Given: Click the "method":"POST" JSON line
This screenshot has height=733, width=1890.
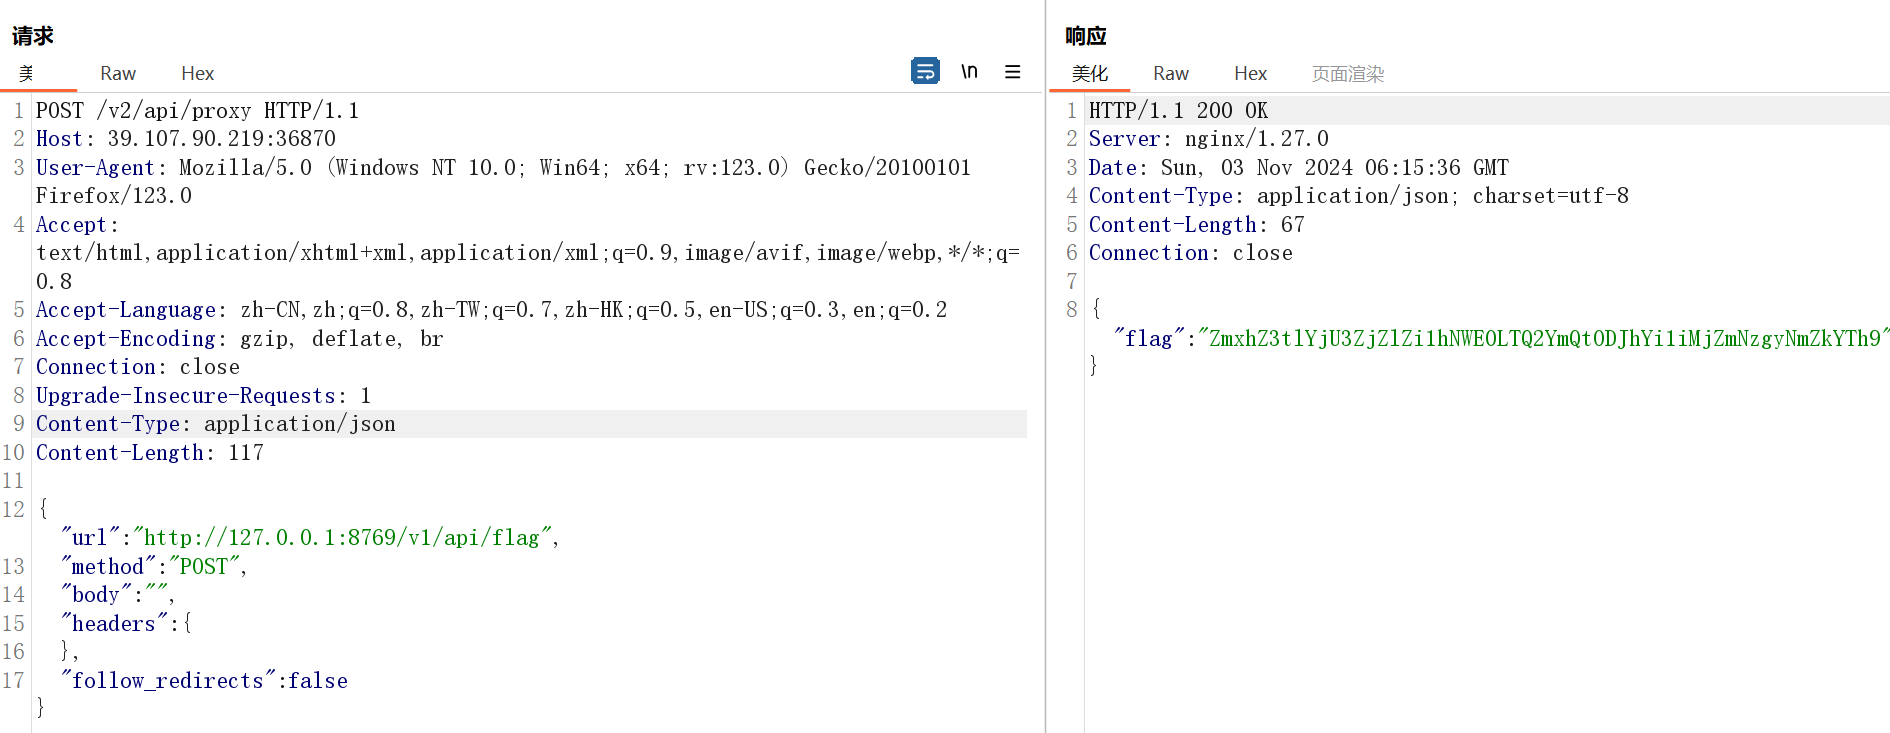Looking at the screenshot, I should click(155, 567).
